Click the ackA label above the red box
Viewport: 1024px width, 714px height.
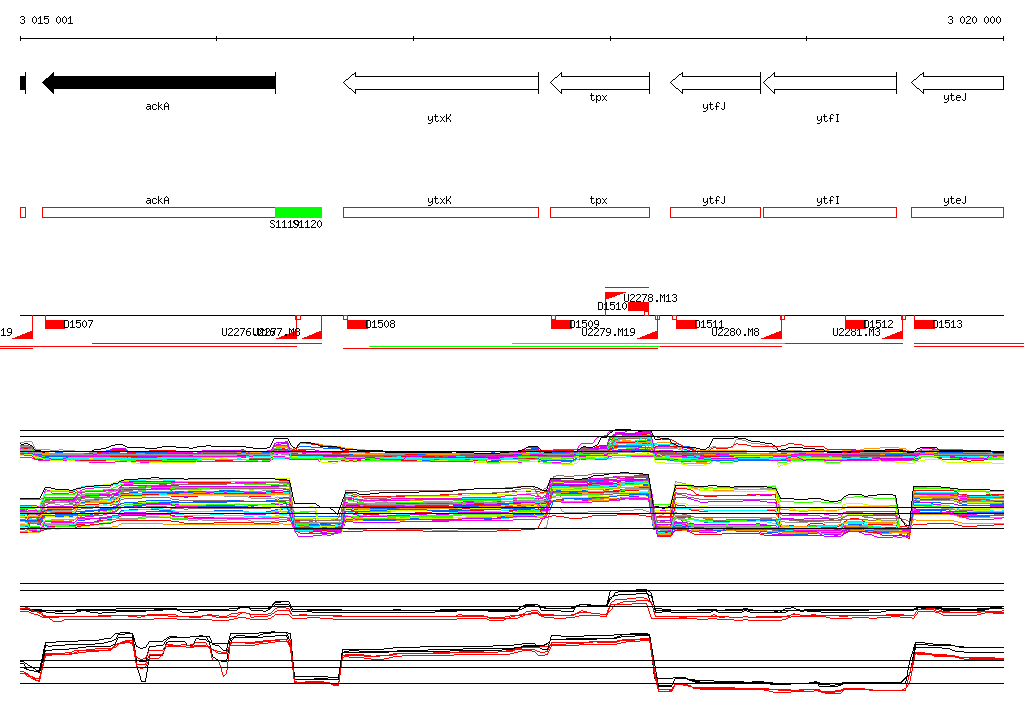[x=157, y=201]
